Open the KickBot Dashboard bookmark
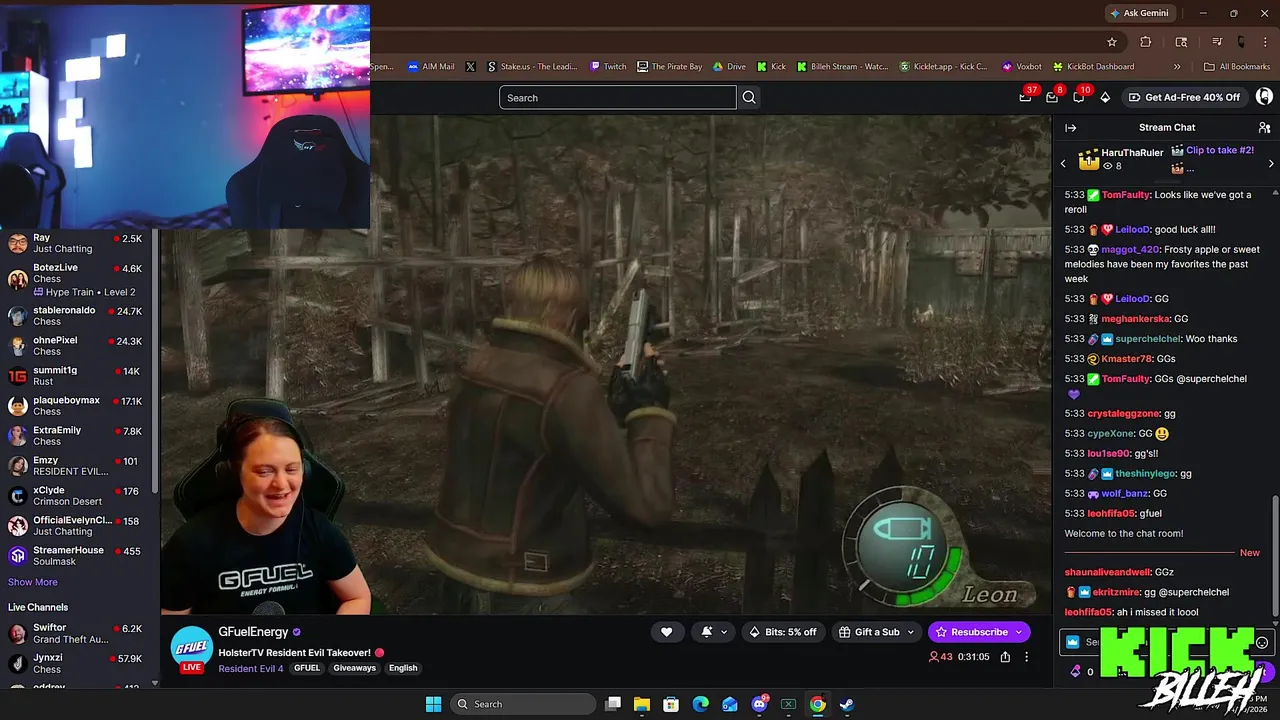The height and width of the screenshot is (720, 1280). click(1093, 67)
